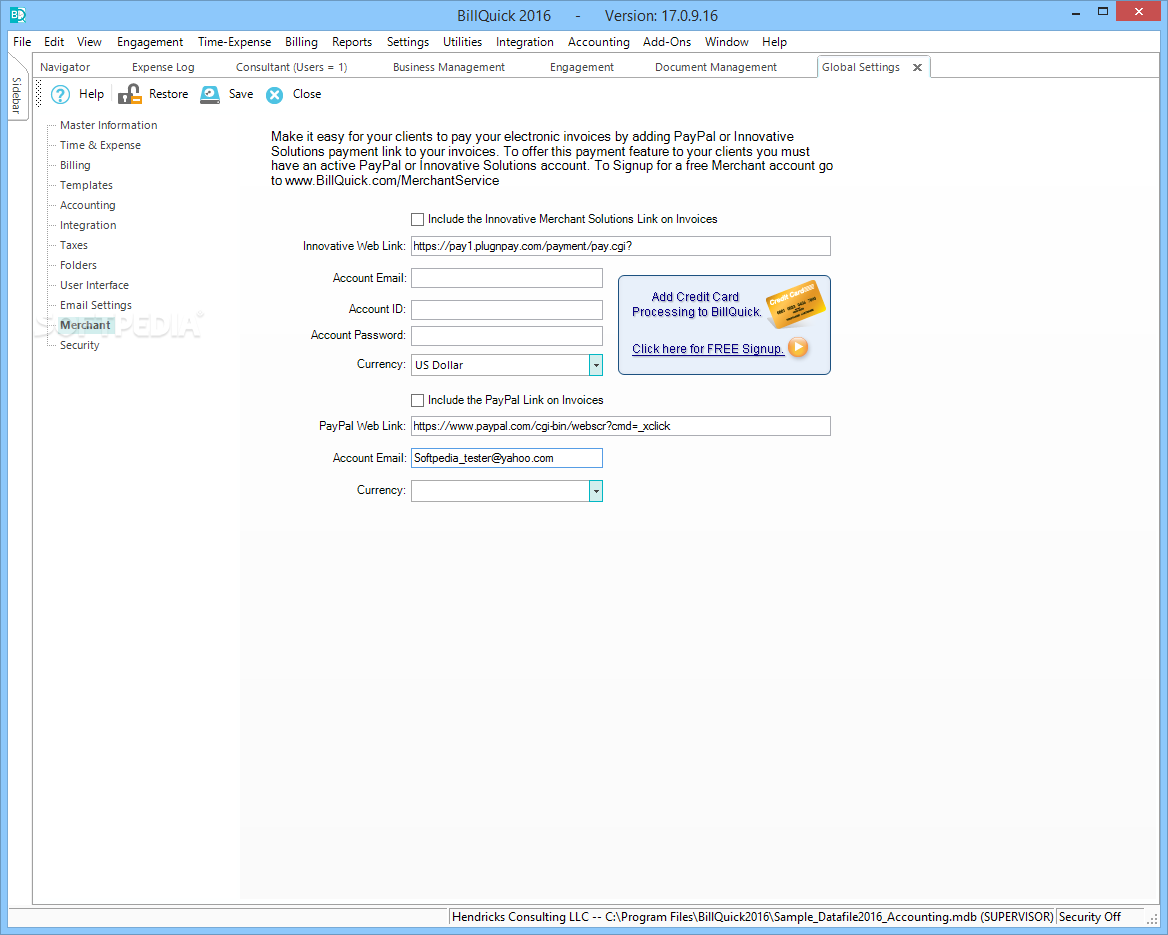Open the Add-Ons menu
Screen dimensions: 1168x935
tap(667, 42)
